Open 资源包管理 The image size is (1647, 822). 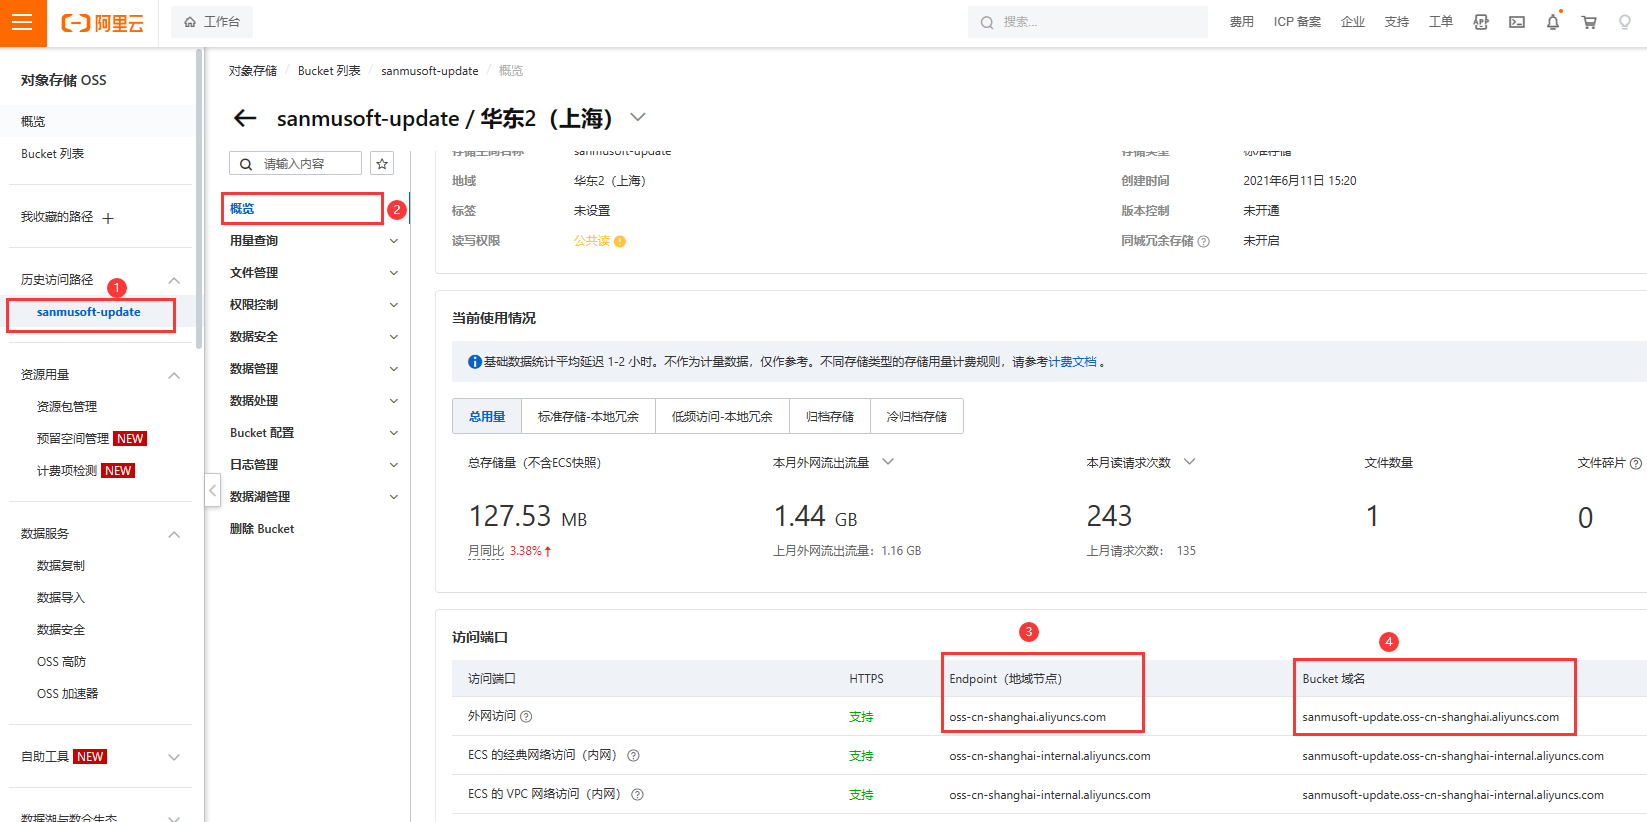click(x=67, y=407)
